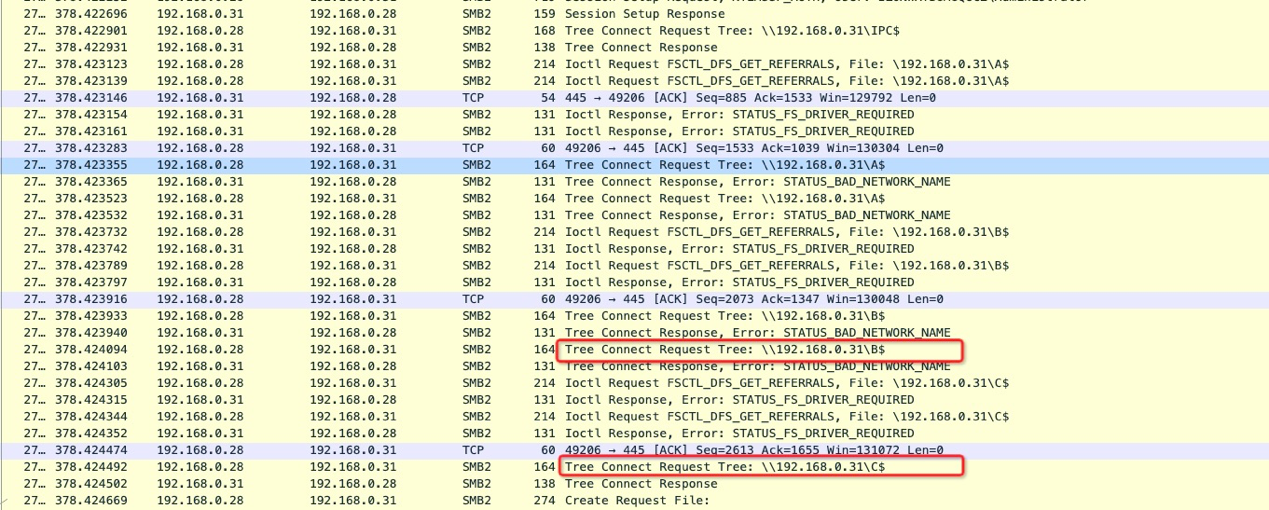Click the red-boxed Tree Connect Request for C$
1269x510 pixels.
click(760, 466)
